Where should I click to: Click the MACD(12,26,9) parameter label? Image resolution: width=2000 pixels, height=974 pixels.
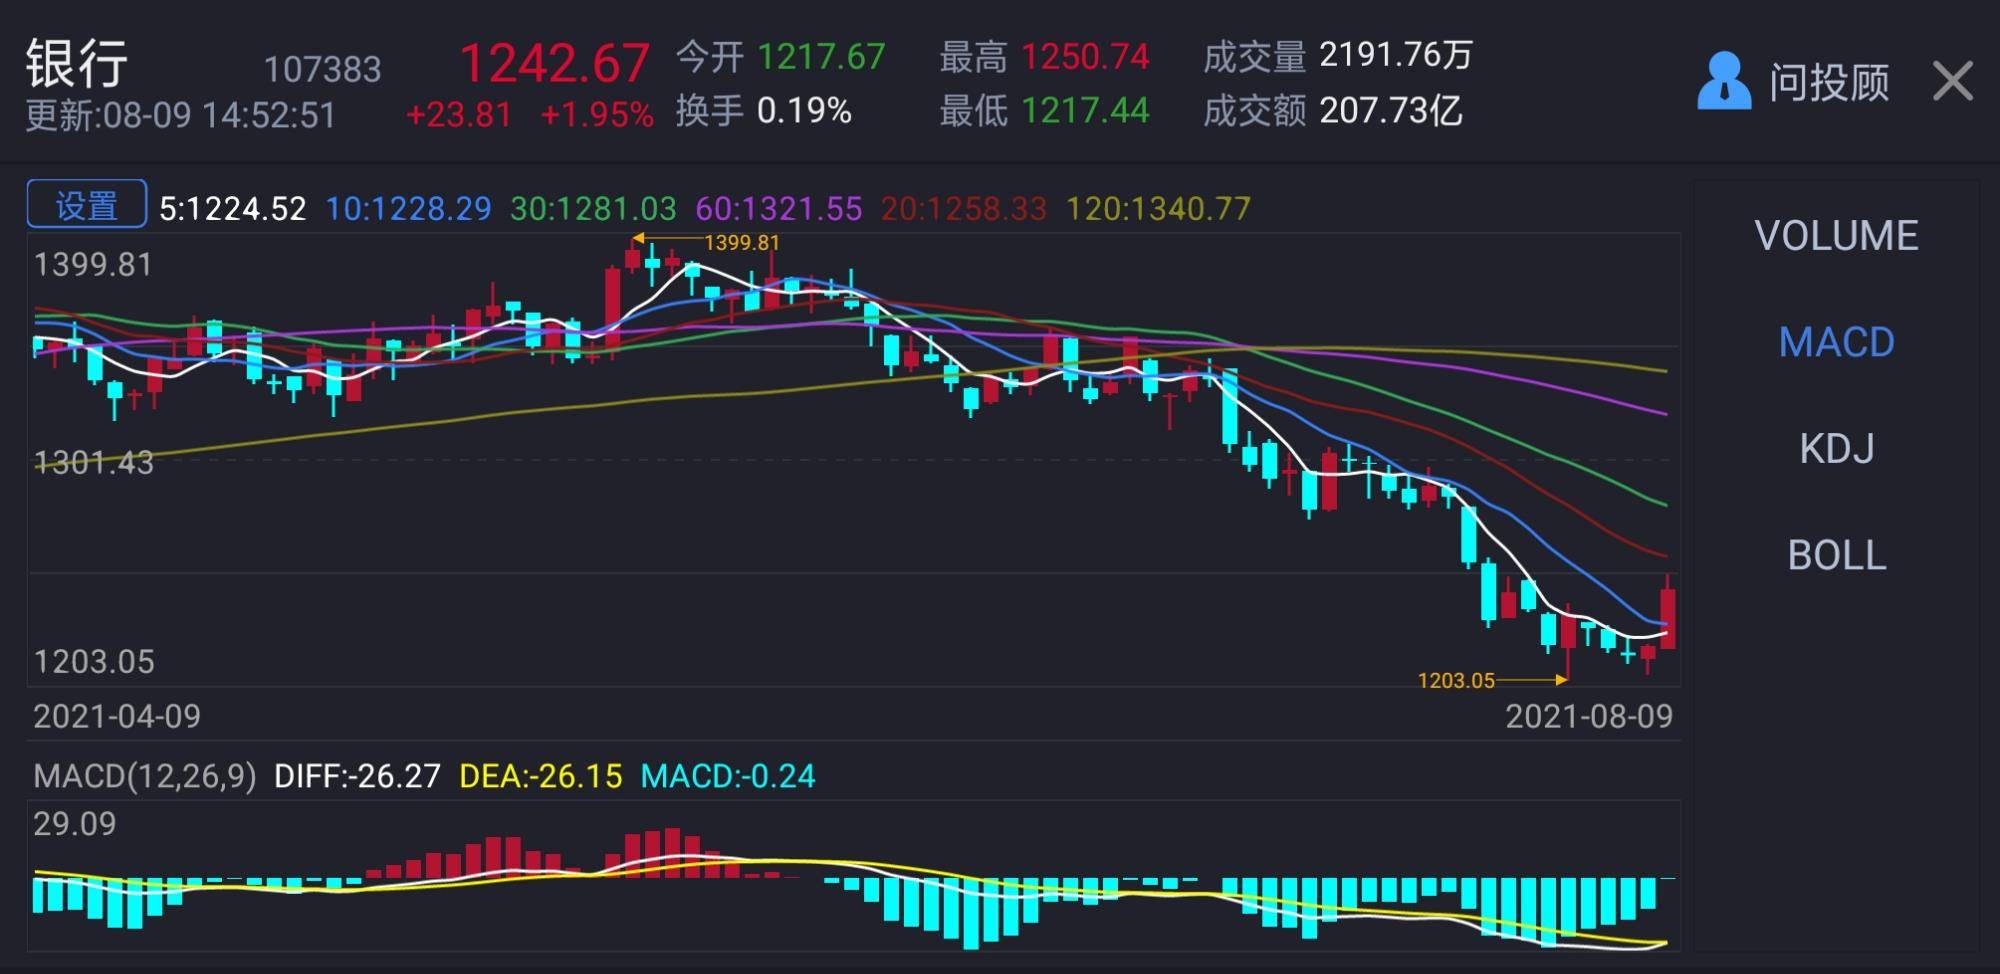tap(144, 776)
